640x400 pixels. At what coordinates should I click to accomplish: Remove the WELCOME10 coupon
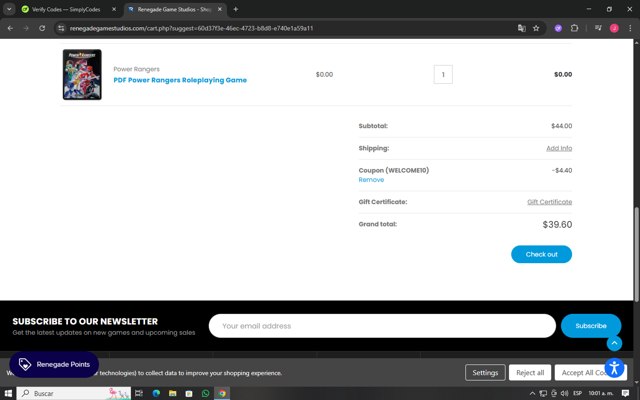pyautogui.click(x=371, y=180)
